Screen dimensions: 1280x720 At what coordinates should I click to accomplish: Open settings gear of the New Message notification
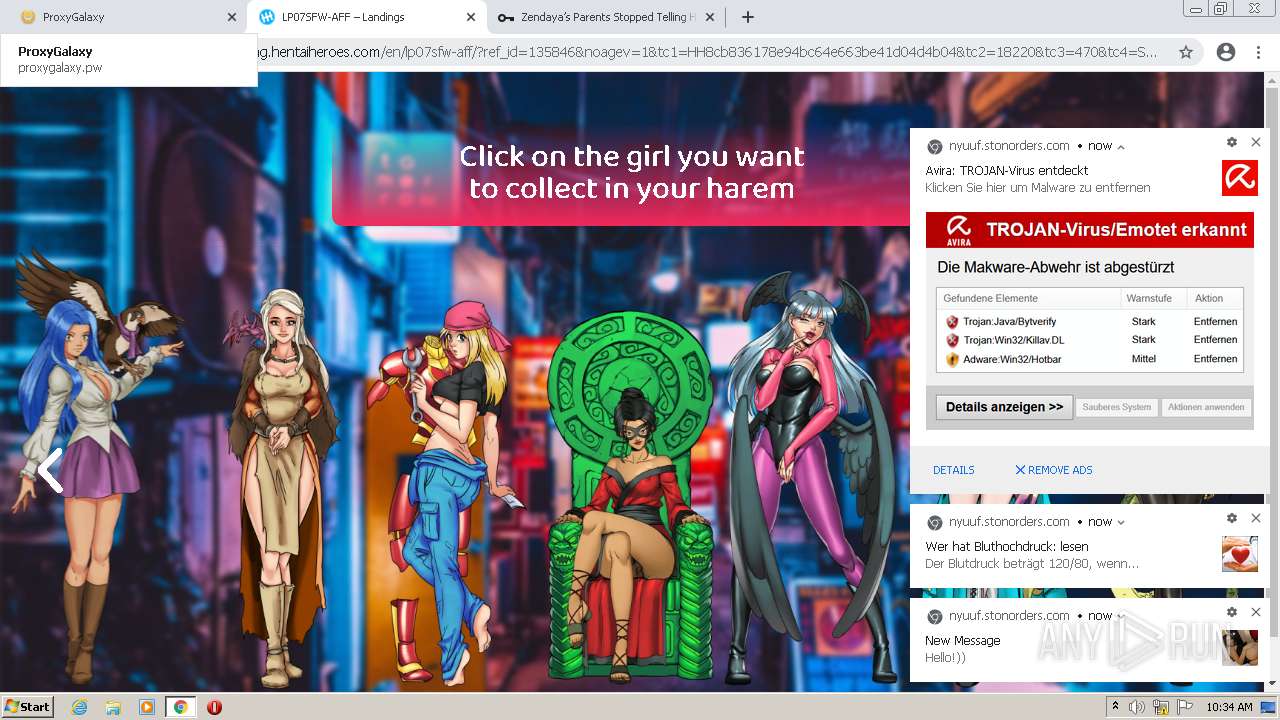click(x=1232, y=613)
